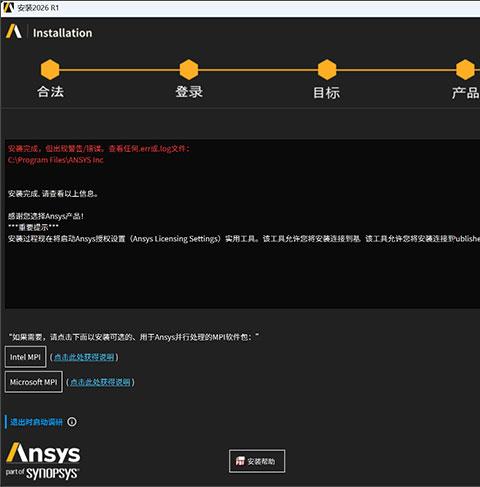Click the red installation warning message line

(99, 149)
